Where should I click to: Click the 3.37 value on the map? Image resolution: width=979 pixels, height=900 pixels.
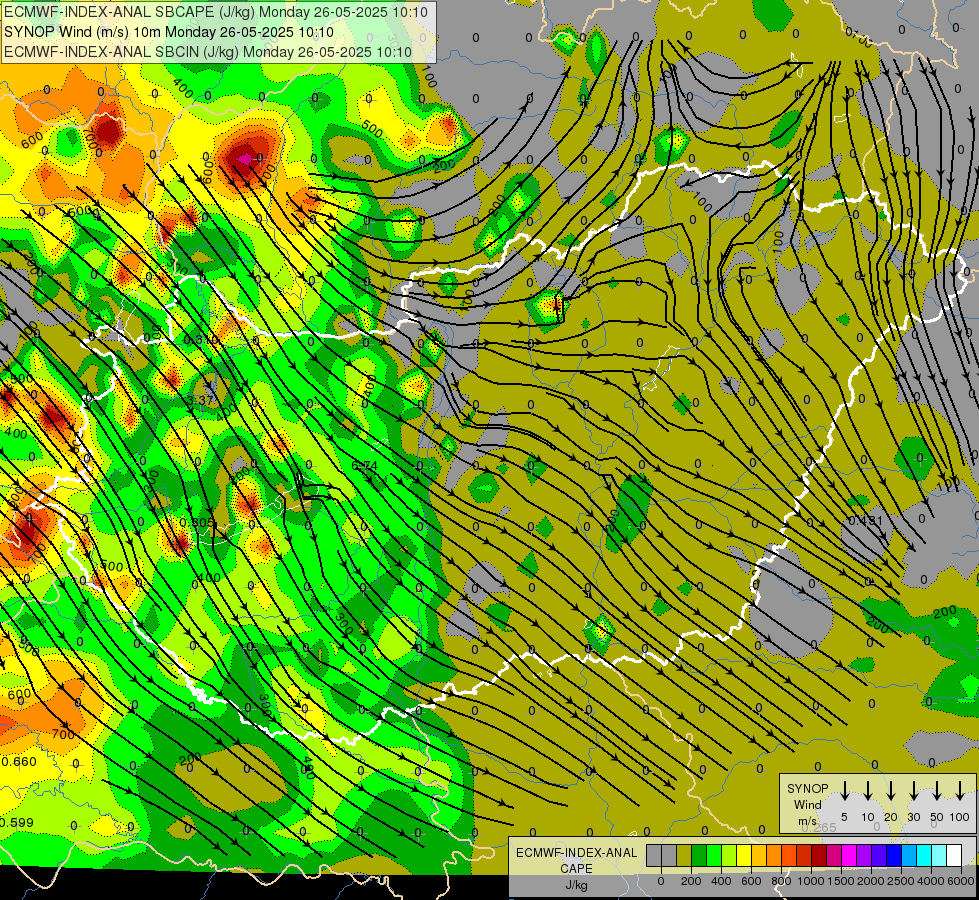[x=200, y=400]
